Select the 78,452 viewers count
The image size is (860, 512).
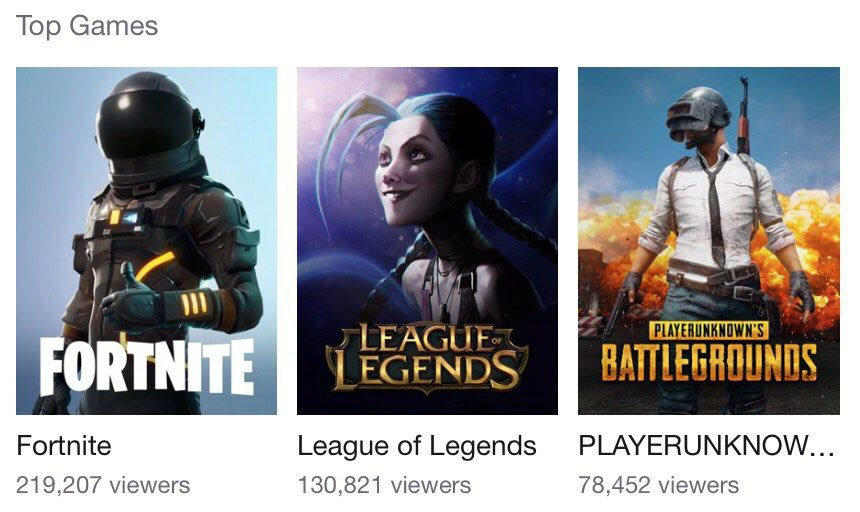(659, 485)
